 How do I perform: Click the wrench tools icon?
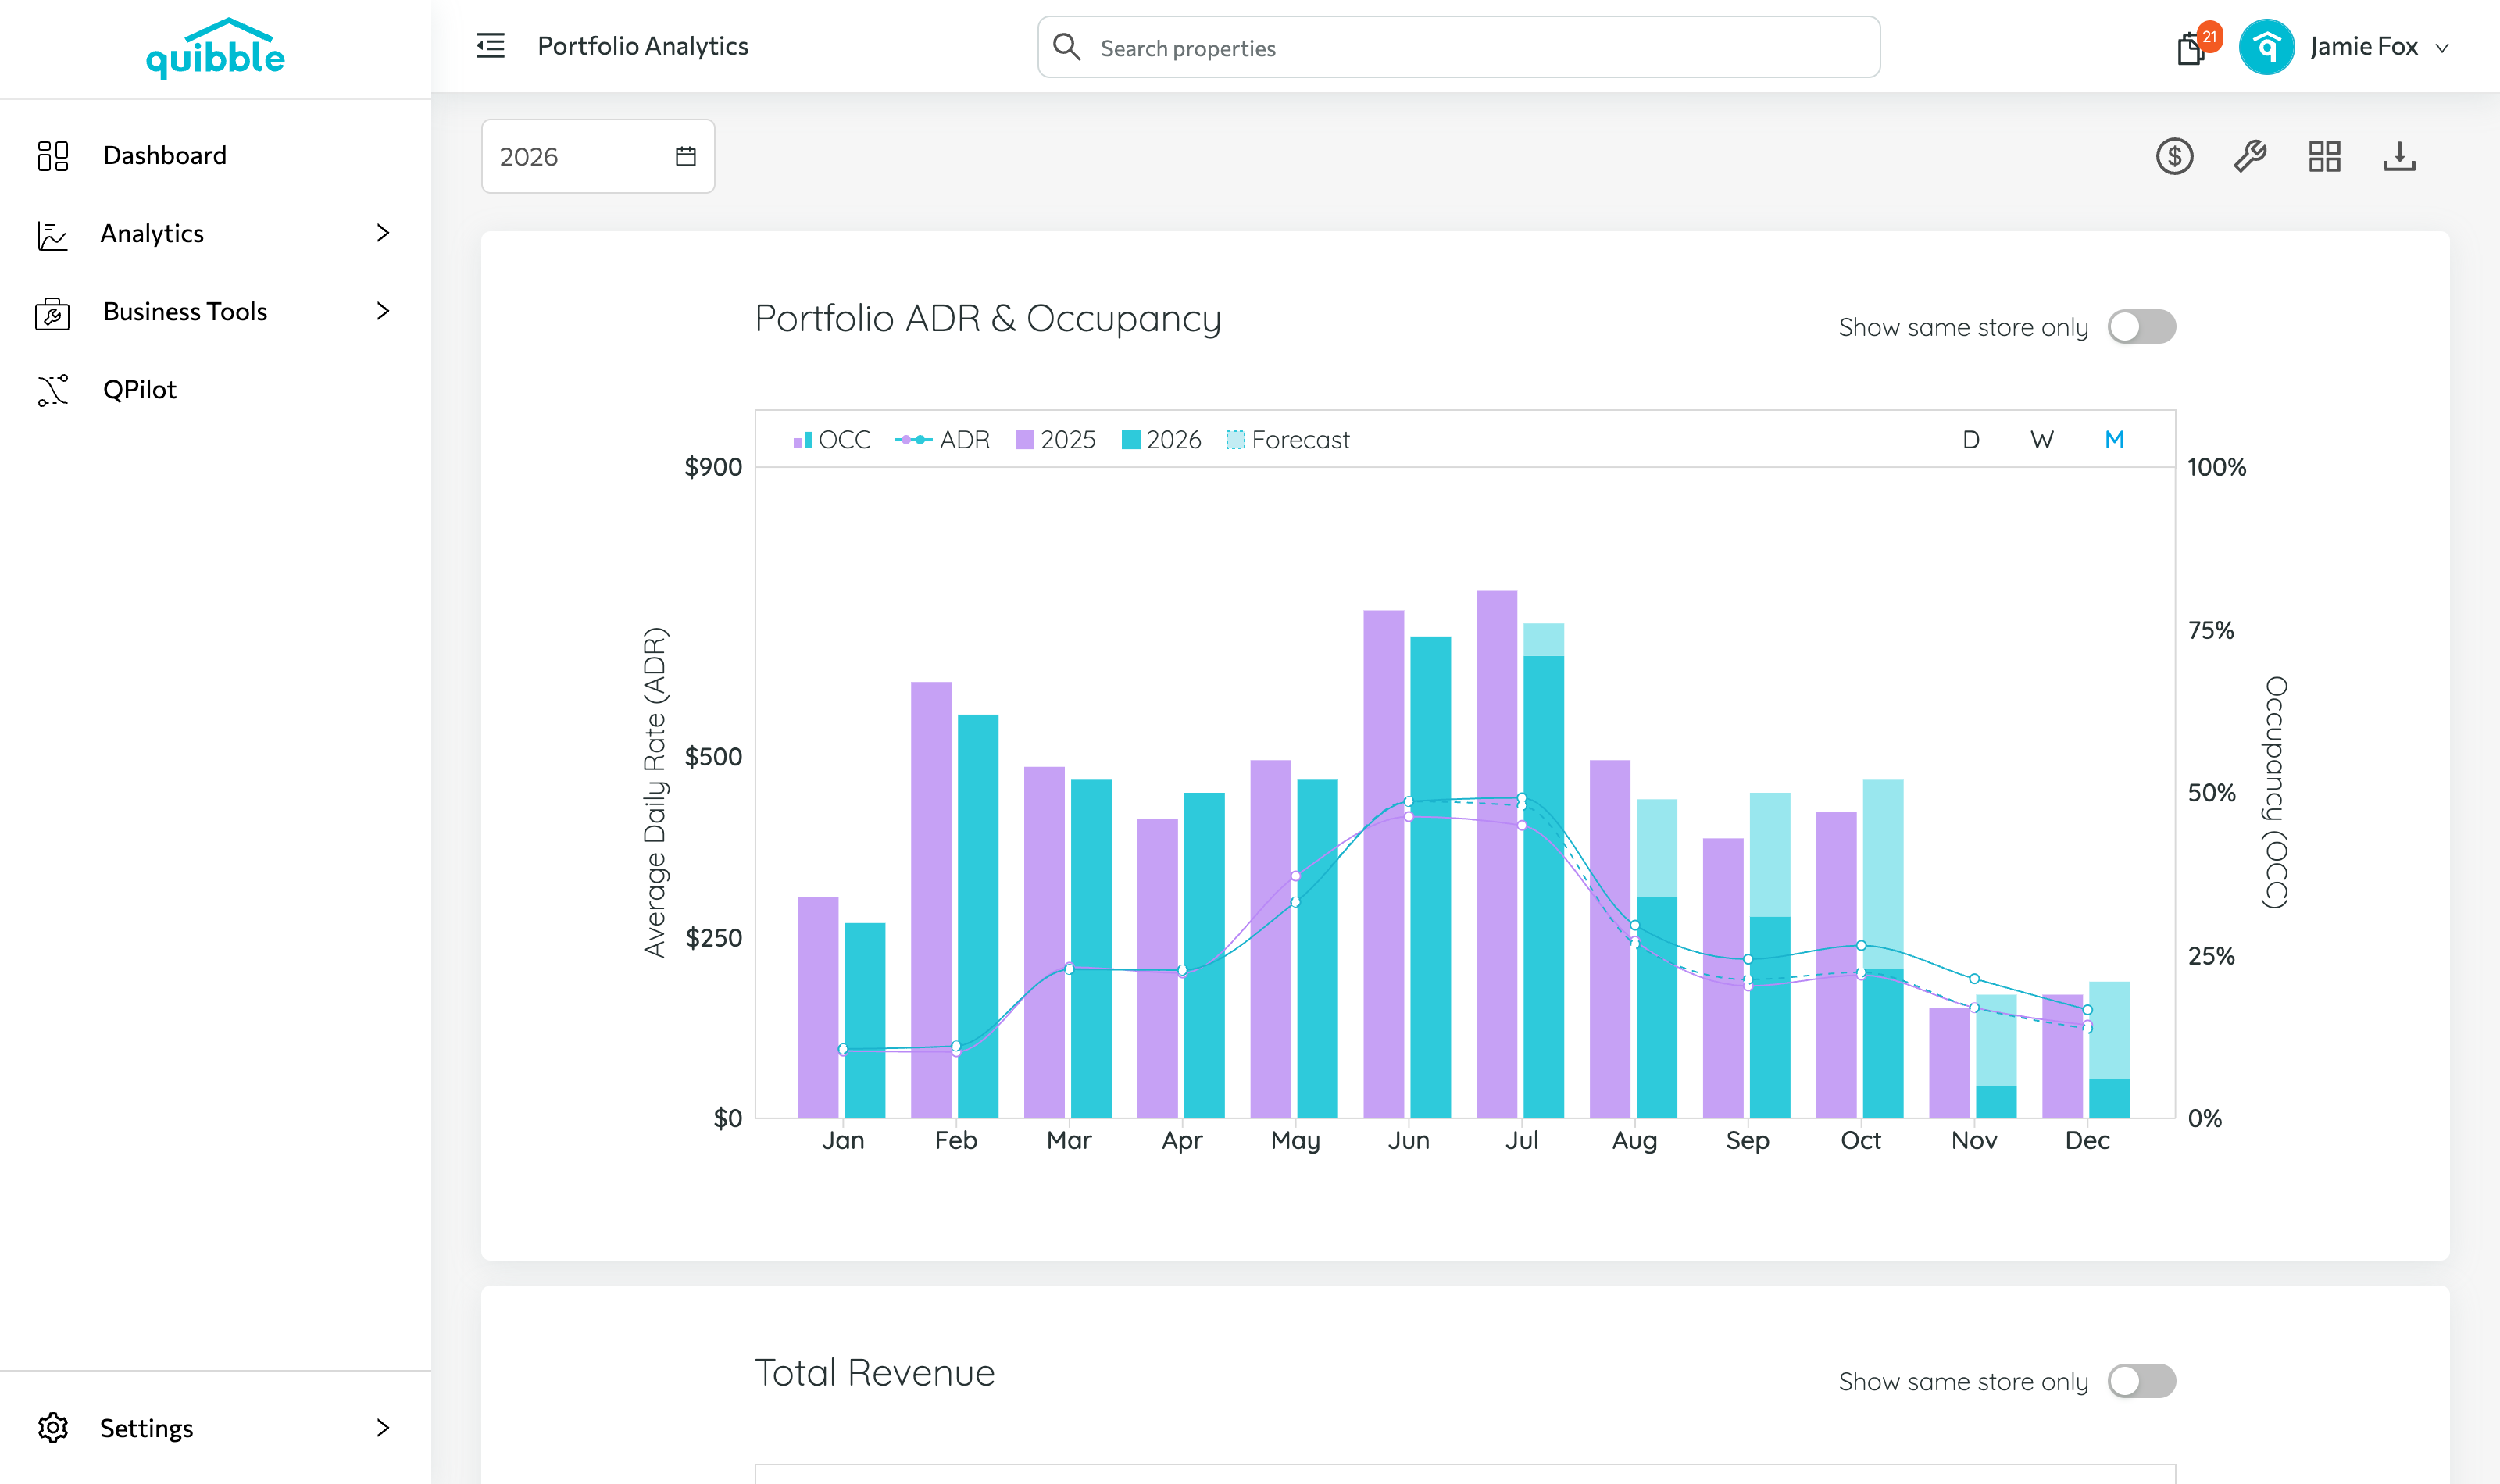tap(2249, 156)
